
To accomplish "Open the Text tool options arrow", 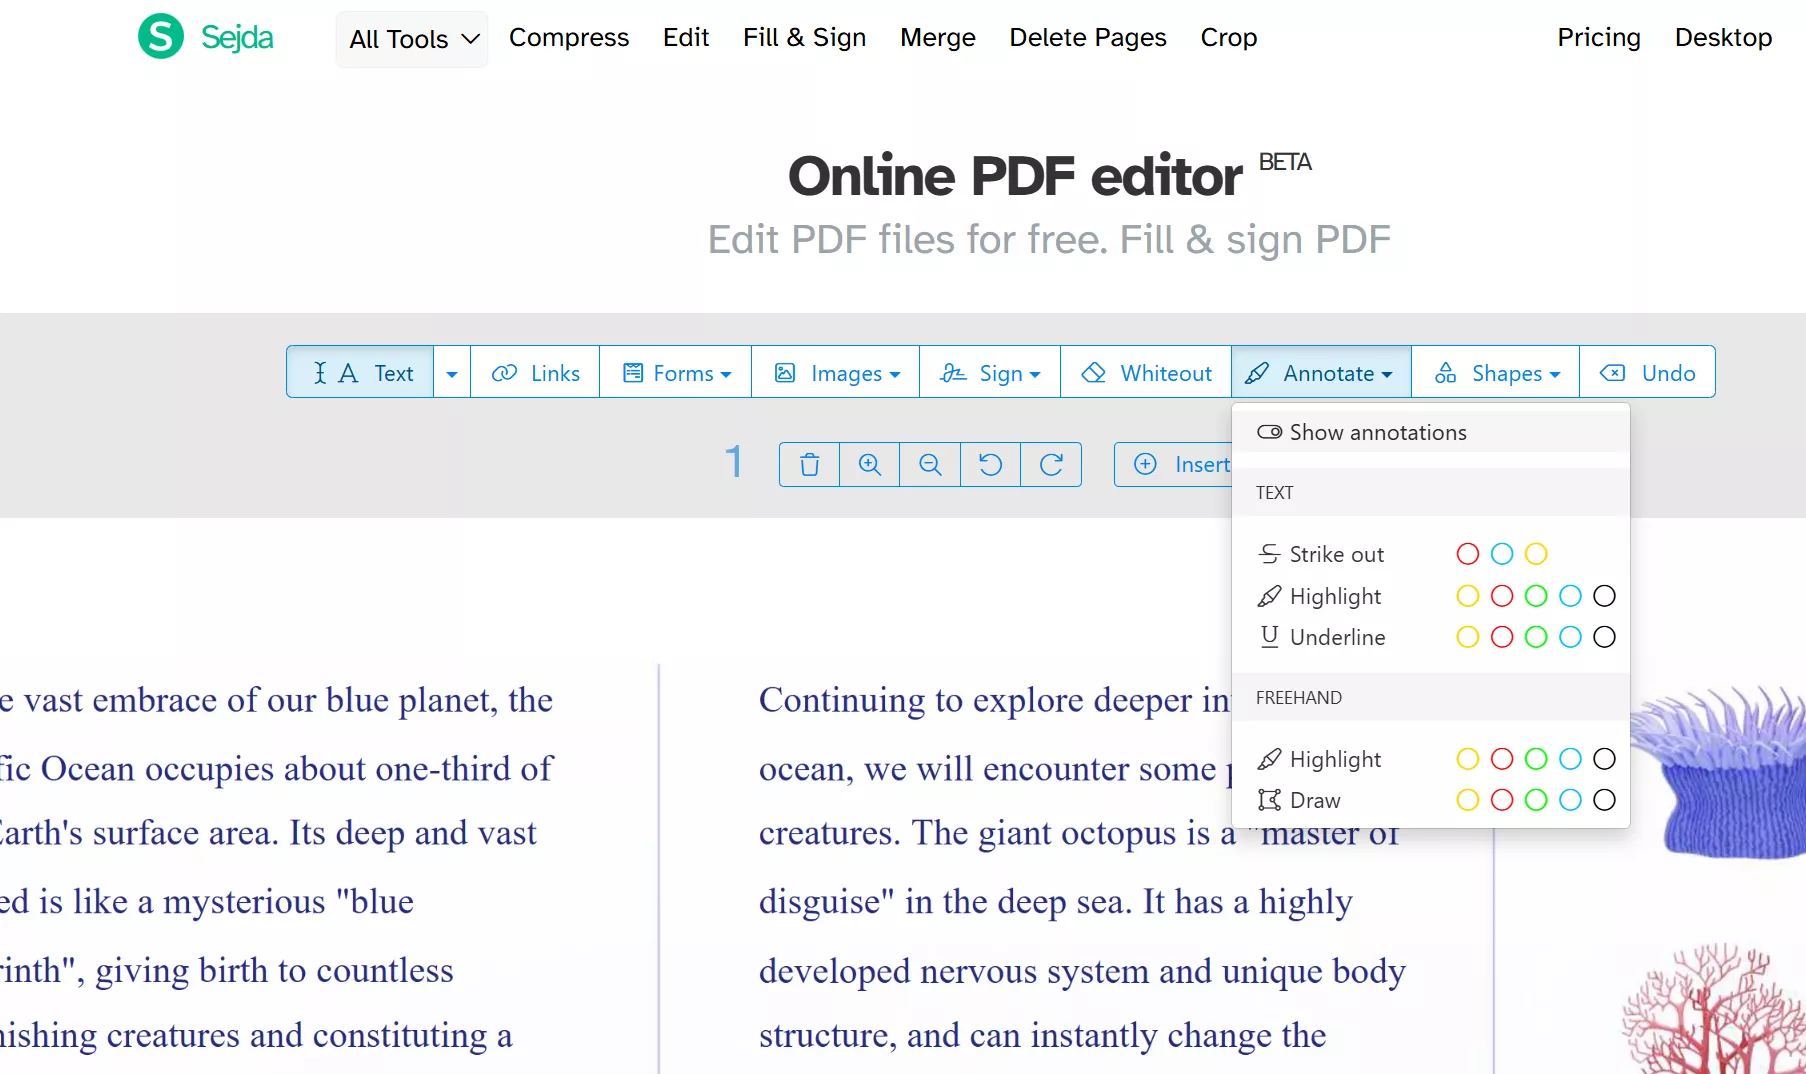I will (x=452, y=373).
